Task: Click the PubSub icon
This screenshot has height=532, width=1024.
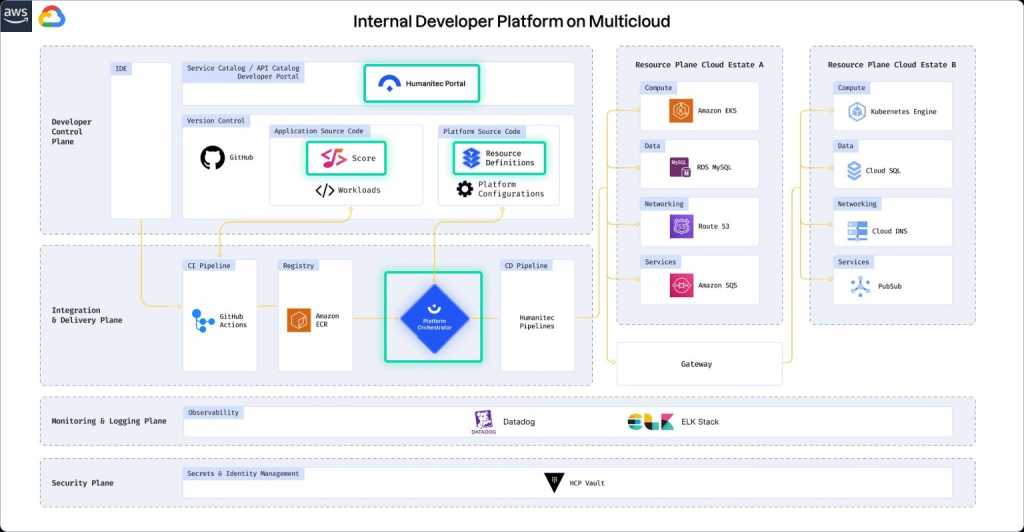Action: (859, 286)
